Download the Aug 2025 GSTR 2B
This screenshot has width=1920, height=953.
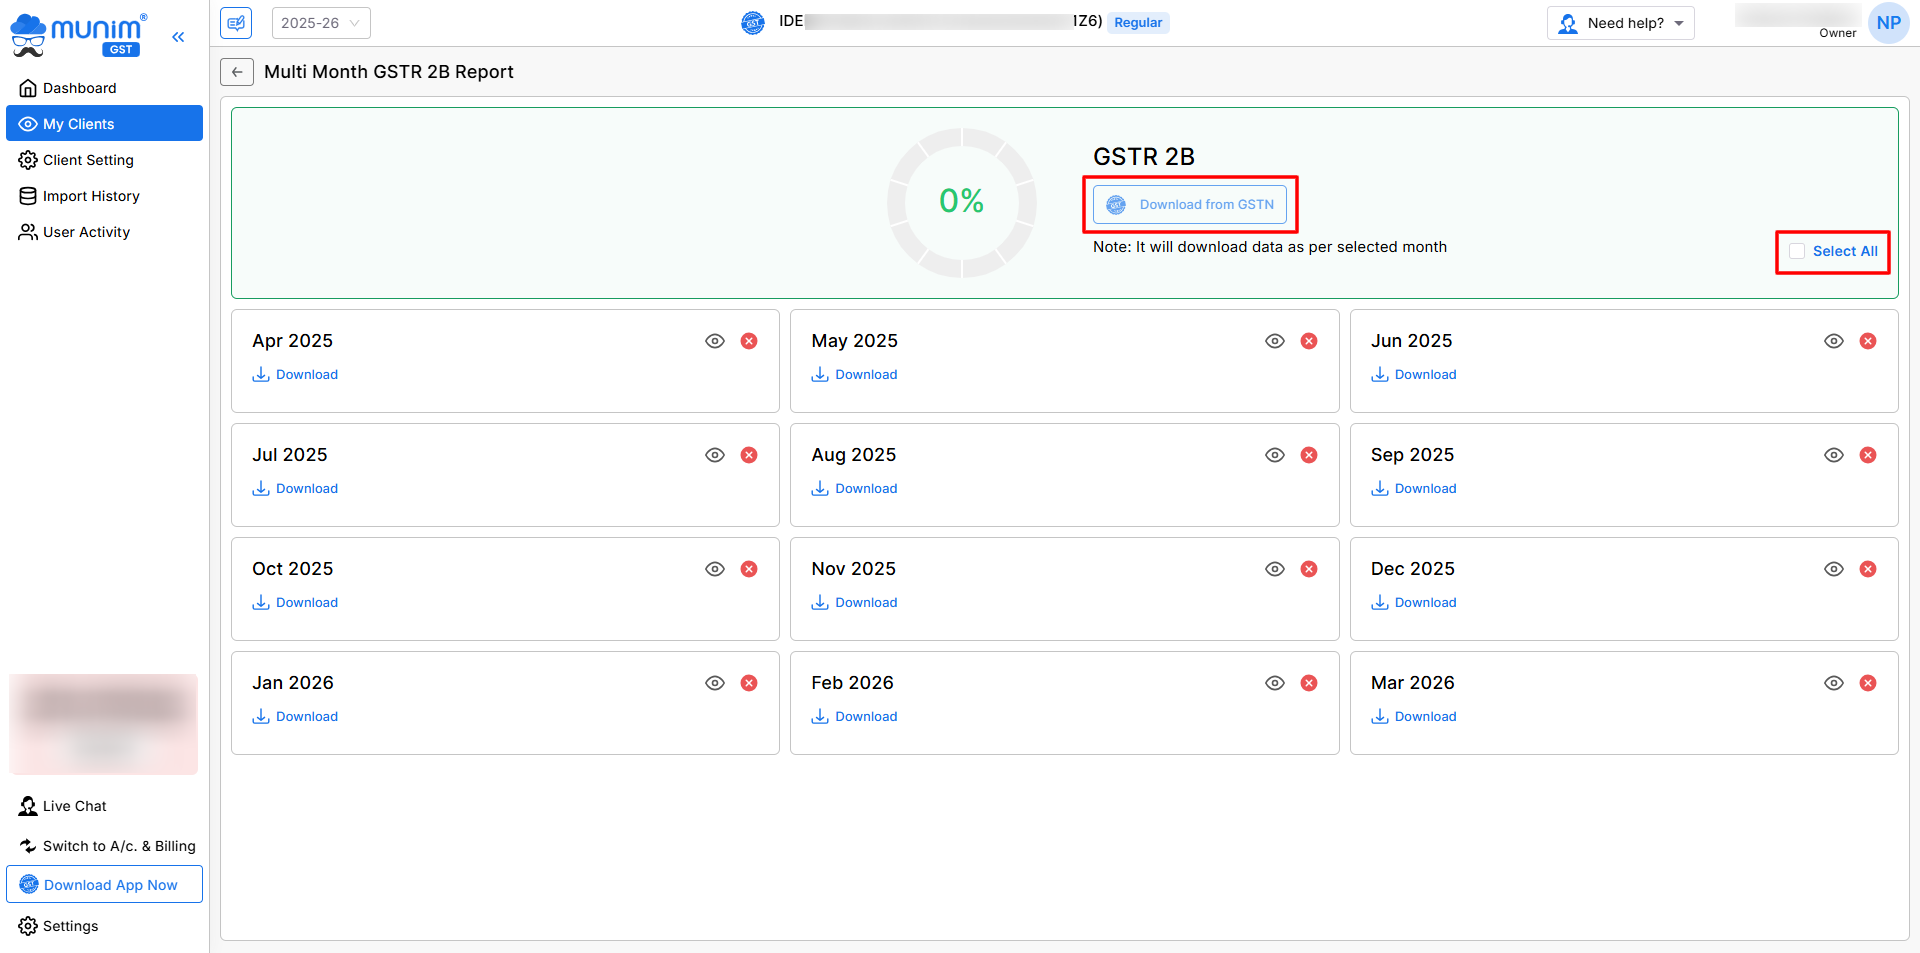(855, 489)
